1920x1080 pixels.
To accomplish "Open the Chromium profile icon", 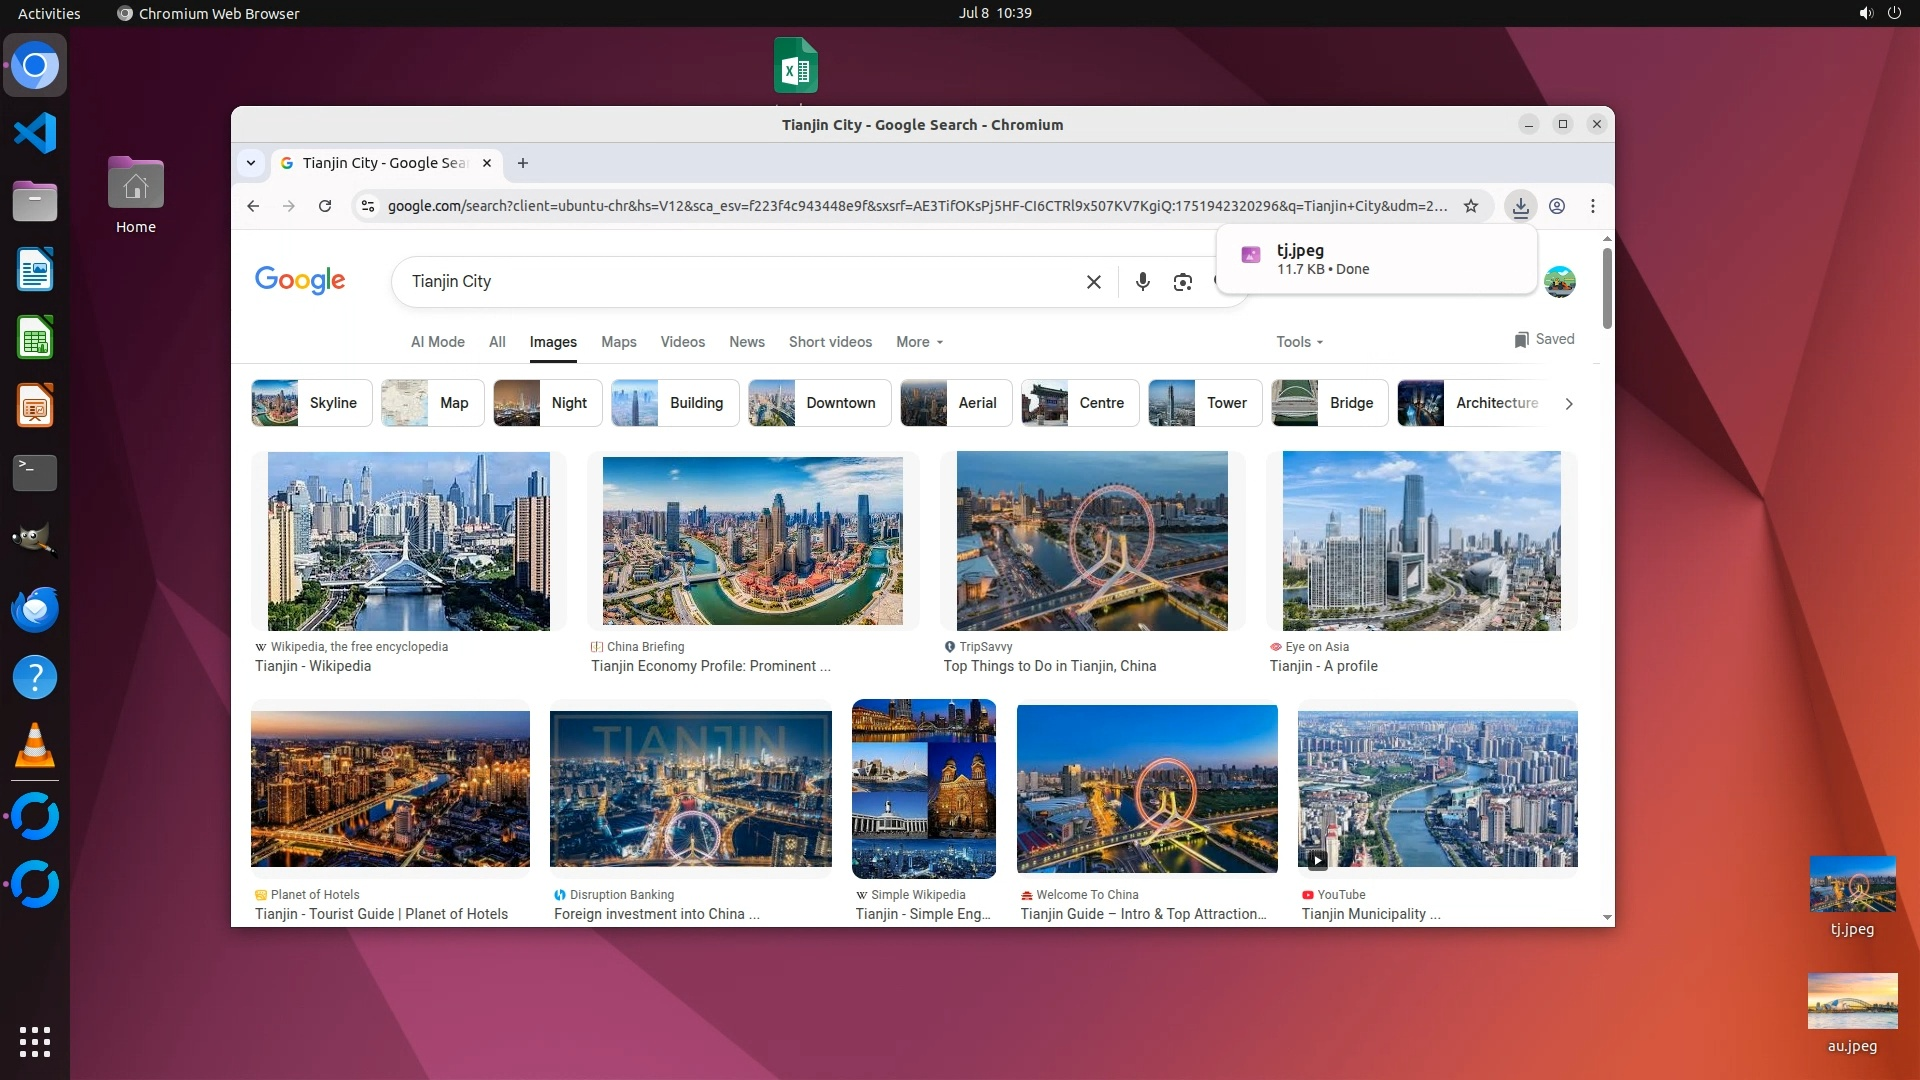I will (x=1557, y=206).
